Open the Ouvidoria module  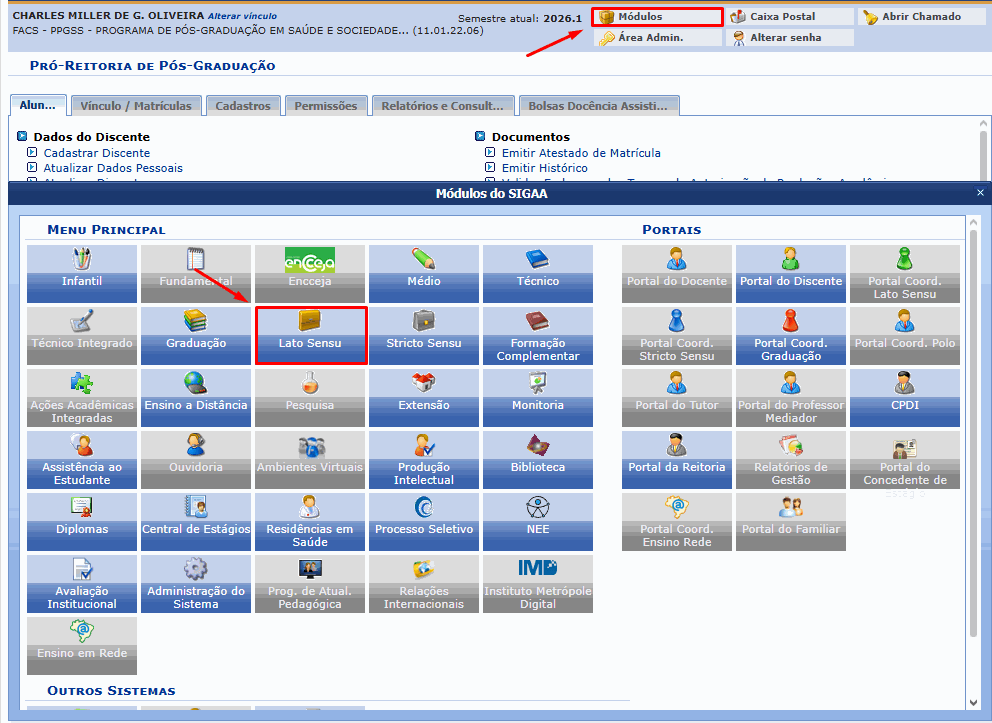[195, 460]
